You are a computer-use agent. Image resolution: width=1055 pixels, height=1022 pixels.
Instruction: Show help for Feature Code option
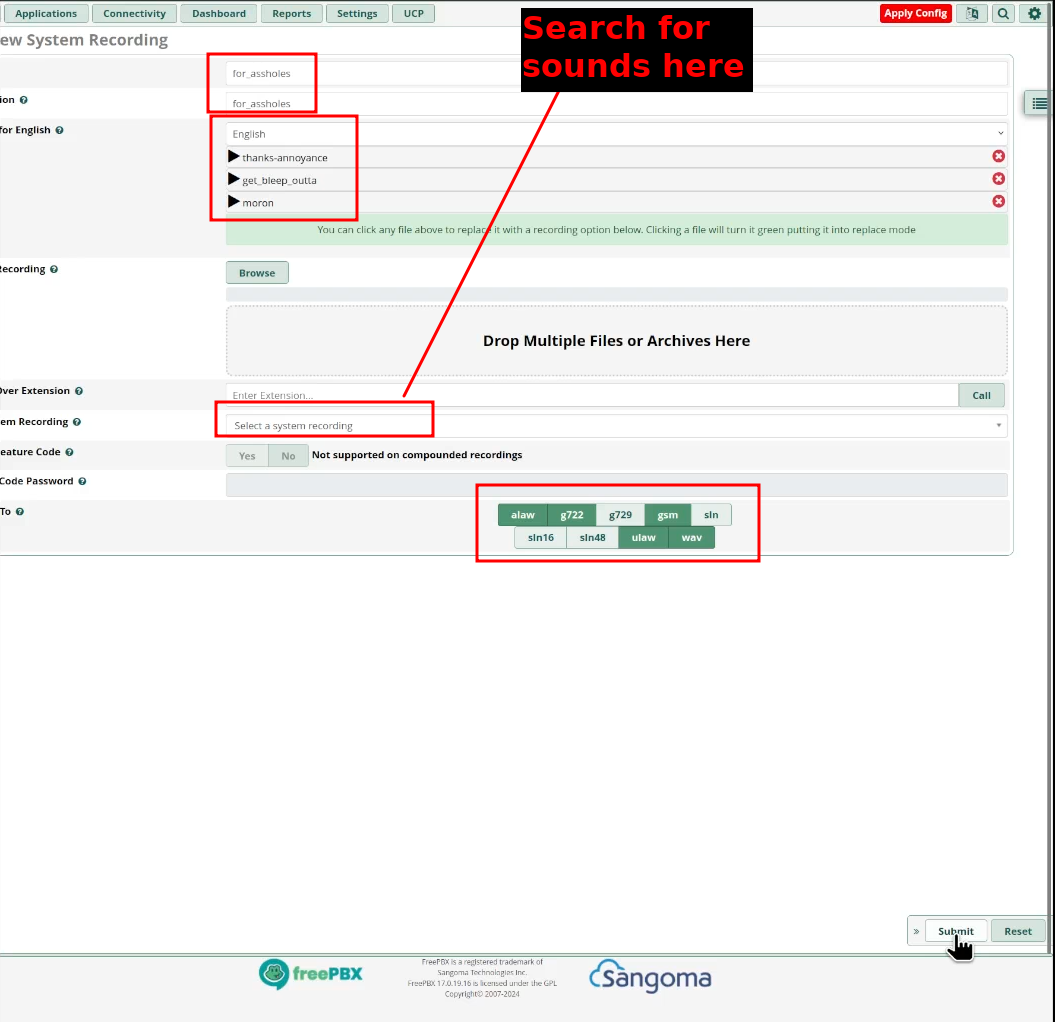tap(69, 452)
